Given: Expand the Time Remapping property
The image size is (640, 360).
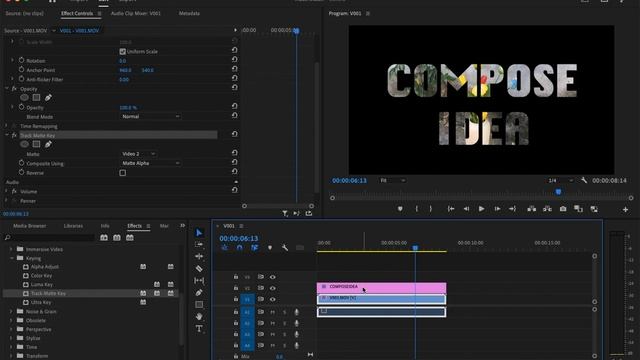Looking at the screenshot, I should click(6, 126).
